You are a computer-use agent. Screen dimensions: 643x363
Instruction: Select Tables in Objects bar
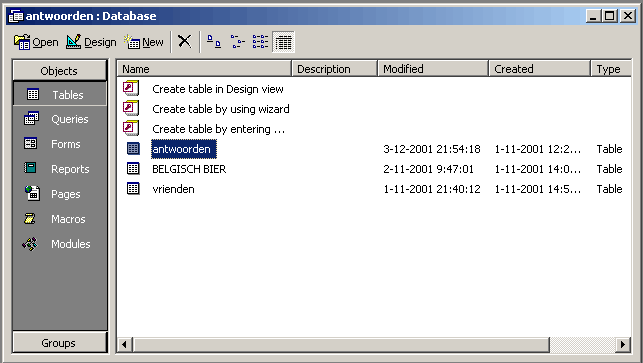pyautogui.click(x=60, y=94)
